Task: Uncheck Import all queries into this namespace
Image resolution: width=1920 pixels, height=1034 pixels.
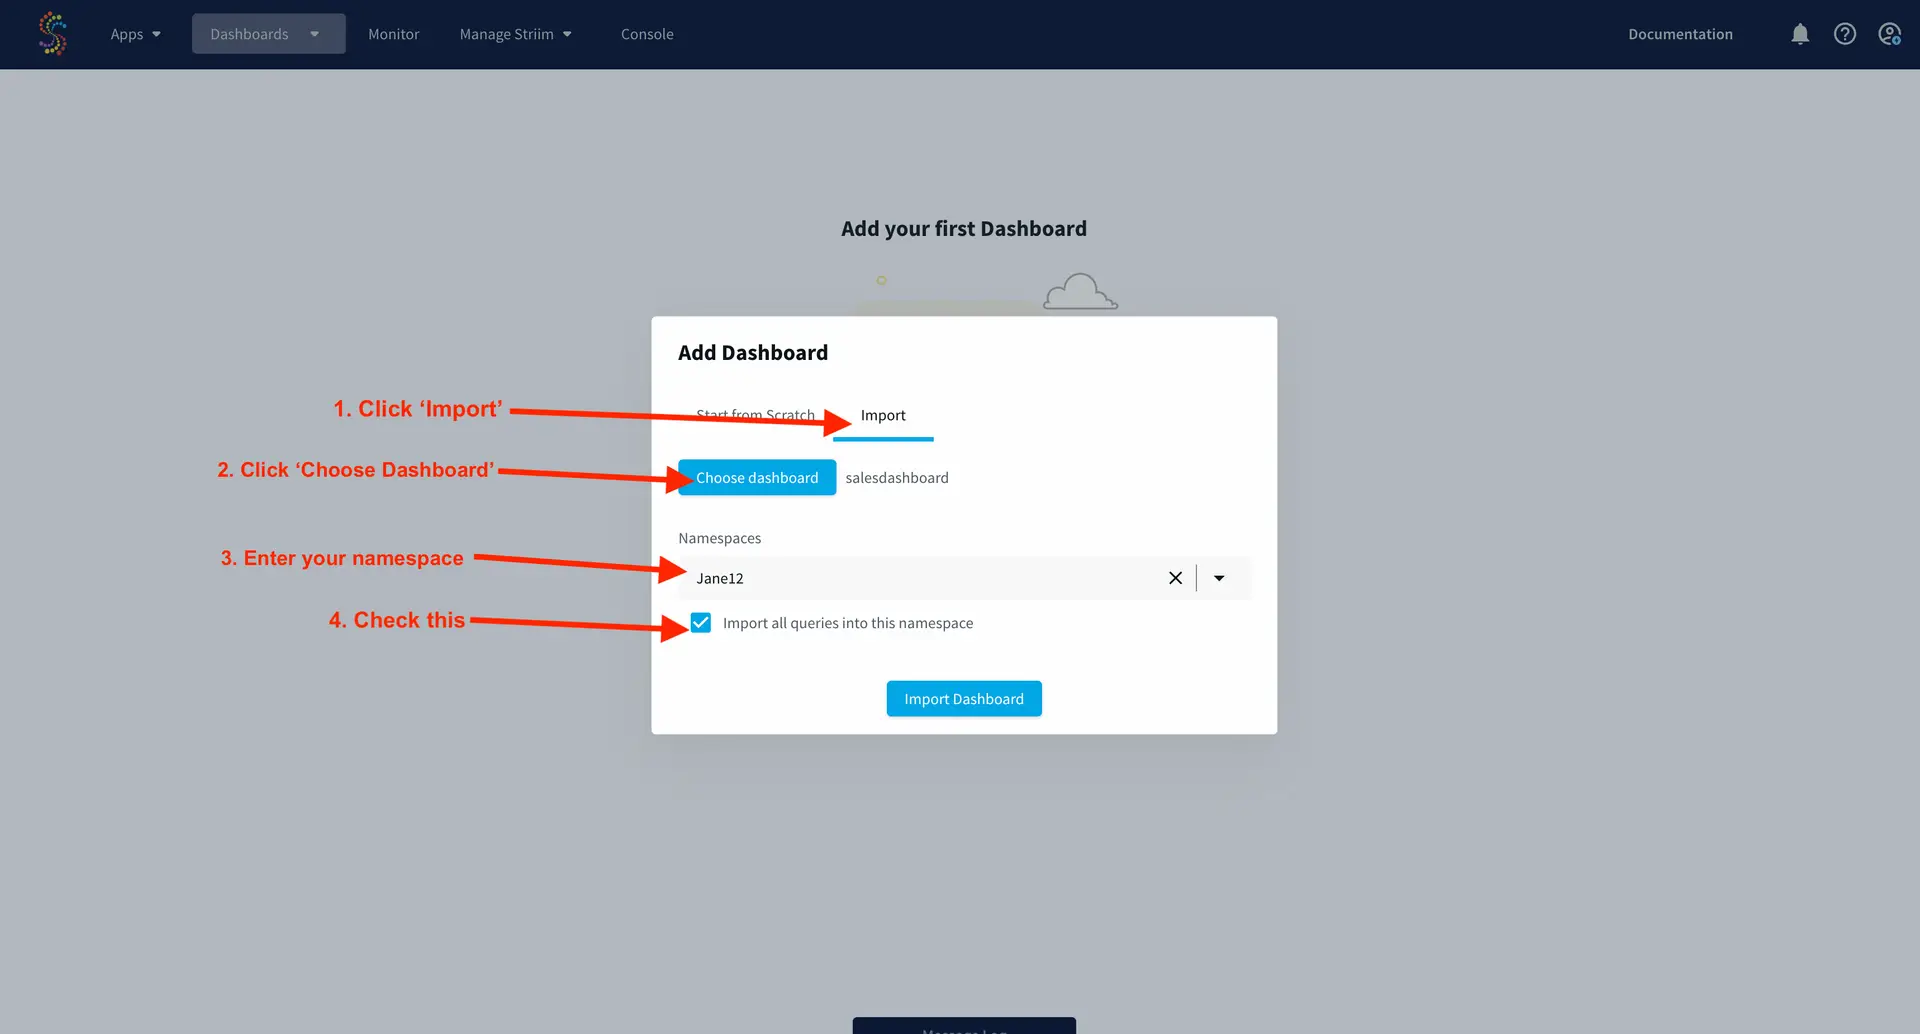Action: [701, 623]
